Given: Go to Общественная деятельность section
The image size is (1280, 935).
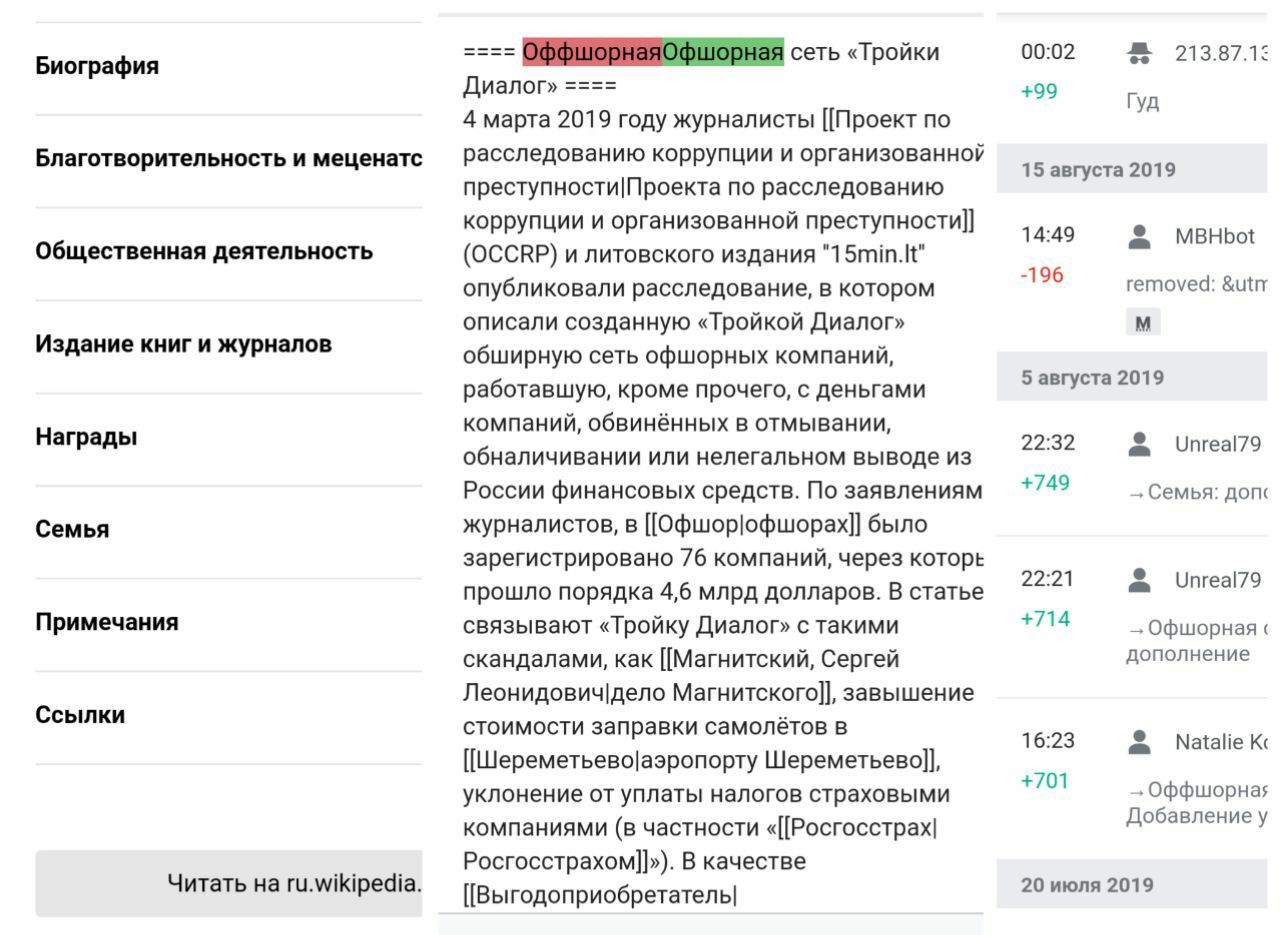Looking at the screenshot, I should coord(229,252).
